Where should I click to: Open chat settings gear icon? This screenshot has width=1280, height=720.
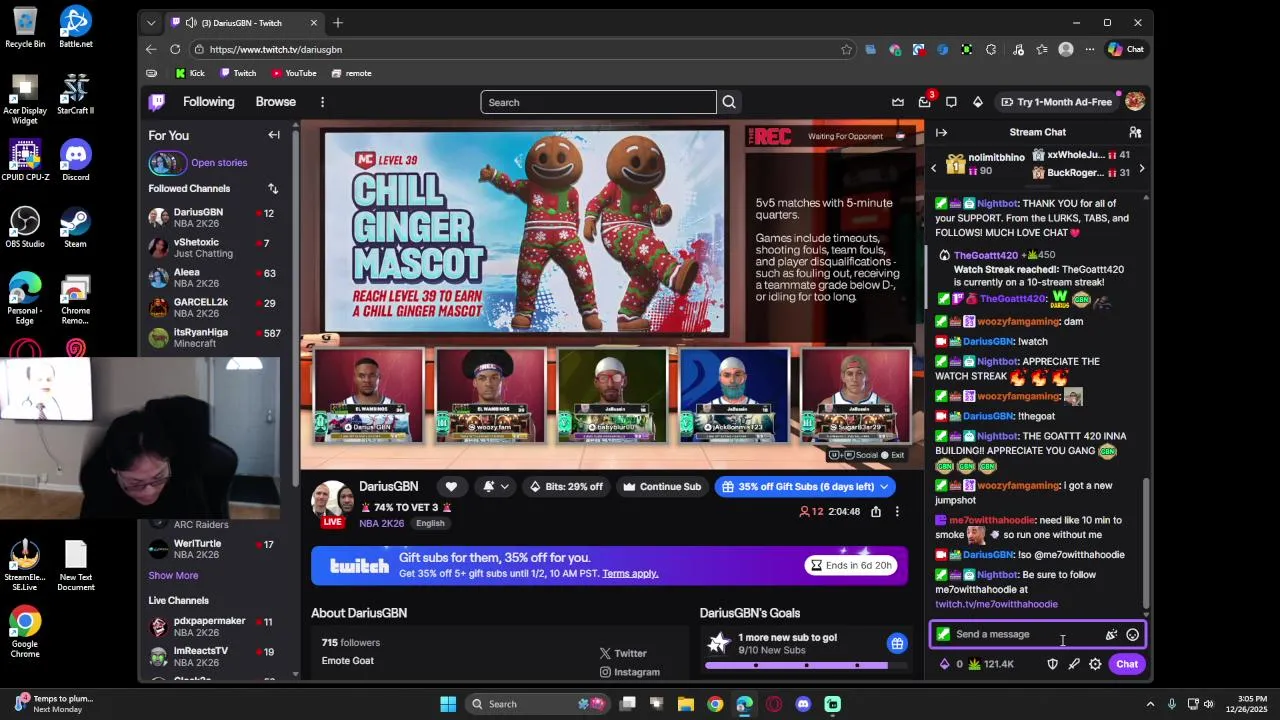pos(1095,664)
